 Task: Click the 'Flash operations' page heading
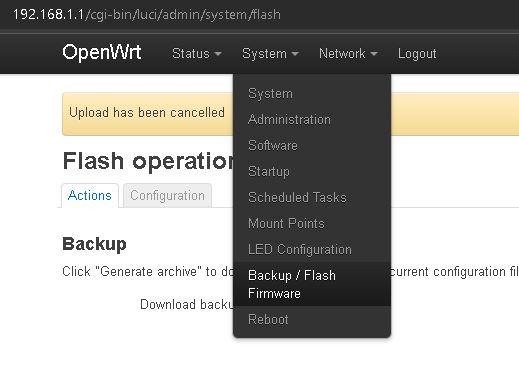[x=149, y=161]
